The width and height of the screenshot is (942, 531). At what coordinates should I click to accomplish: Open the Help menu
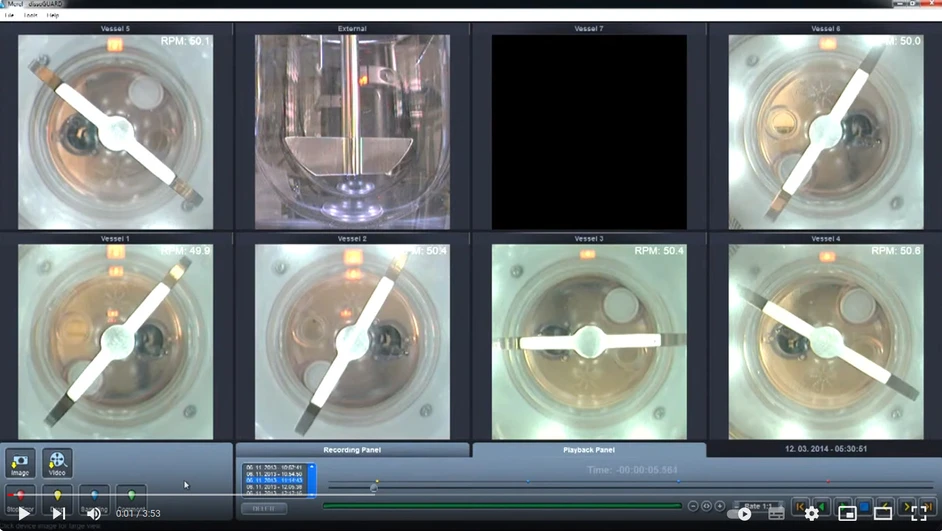(x=53, y=16)
